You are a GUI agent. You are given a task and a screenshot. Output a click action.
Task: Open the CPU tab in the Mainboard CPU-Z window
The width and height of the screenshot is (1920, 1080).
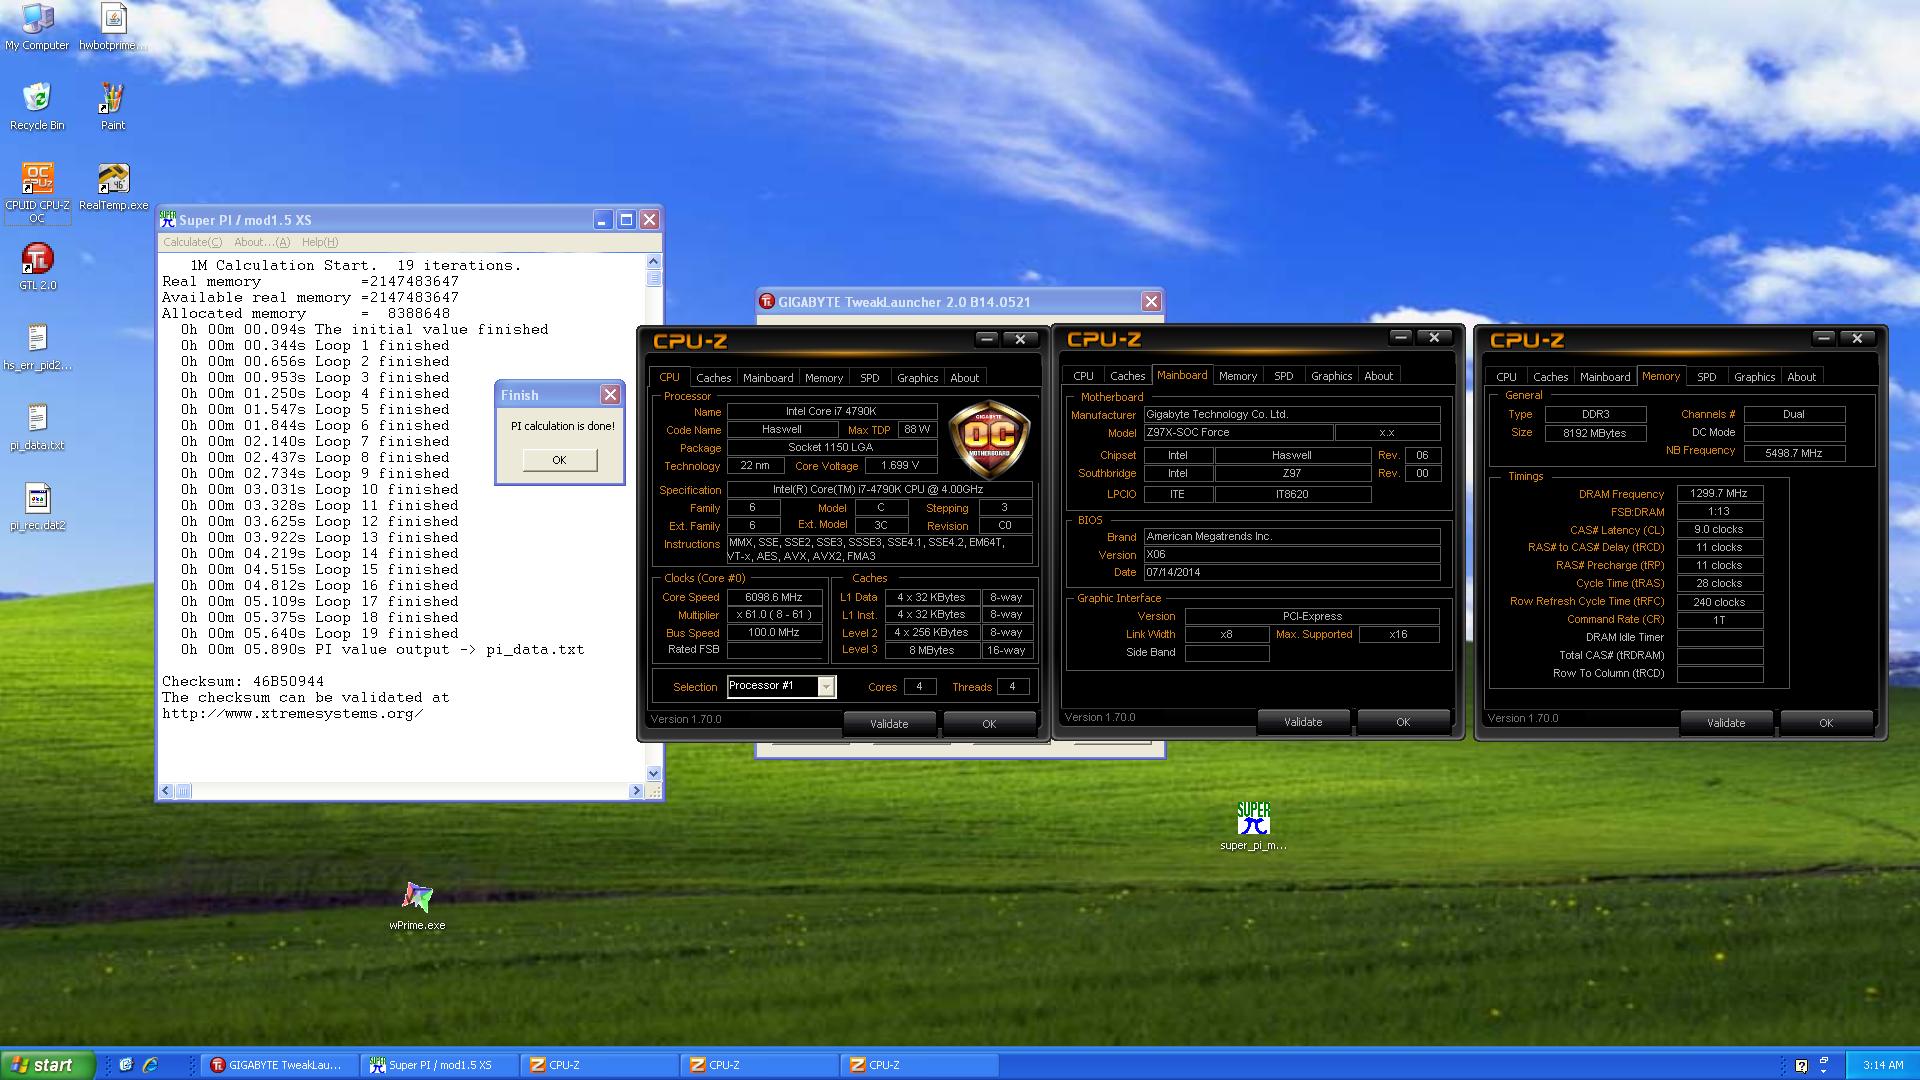1083,376
